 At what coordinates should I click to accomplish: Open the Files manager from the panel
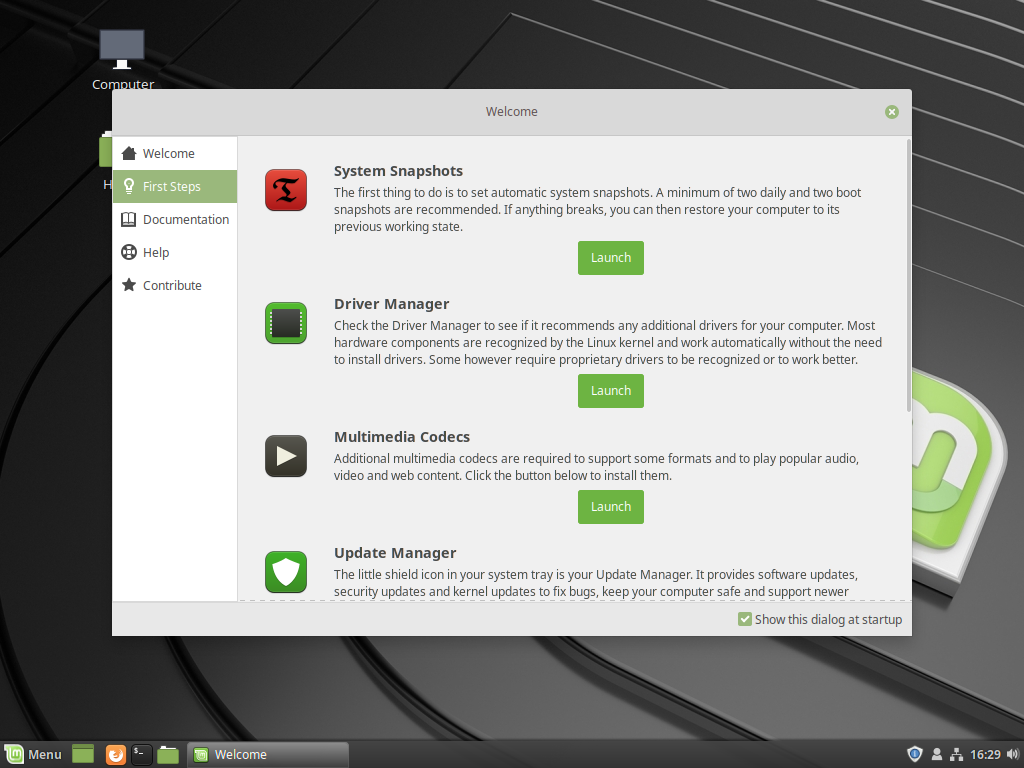[x=168, y=754]
